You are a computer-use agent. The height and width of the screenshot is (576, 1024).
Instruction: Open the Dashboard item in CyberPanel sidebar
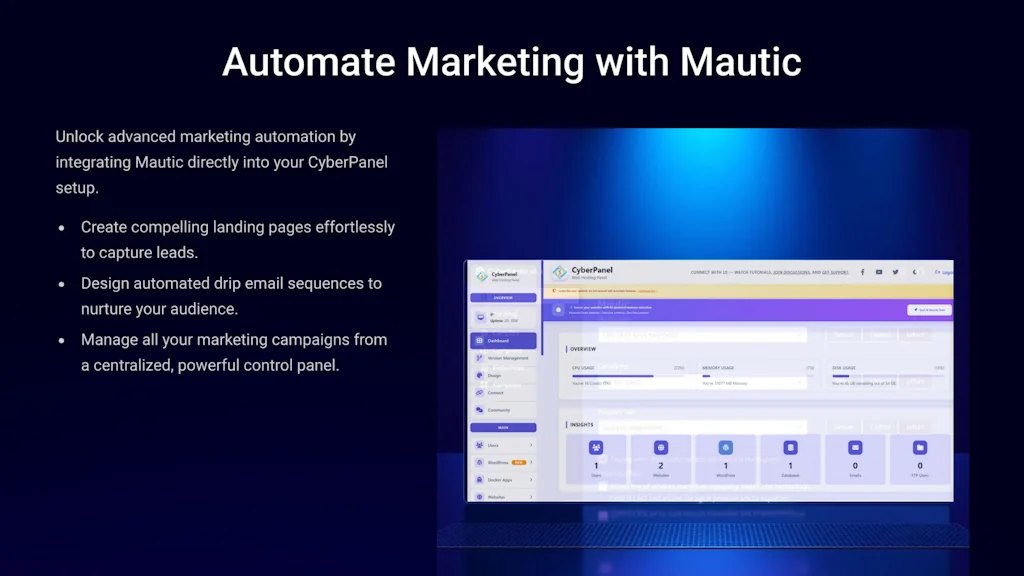[x=503, y=340]
